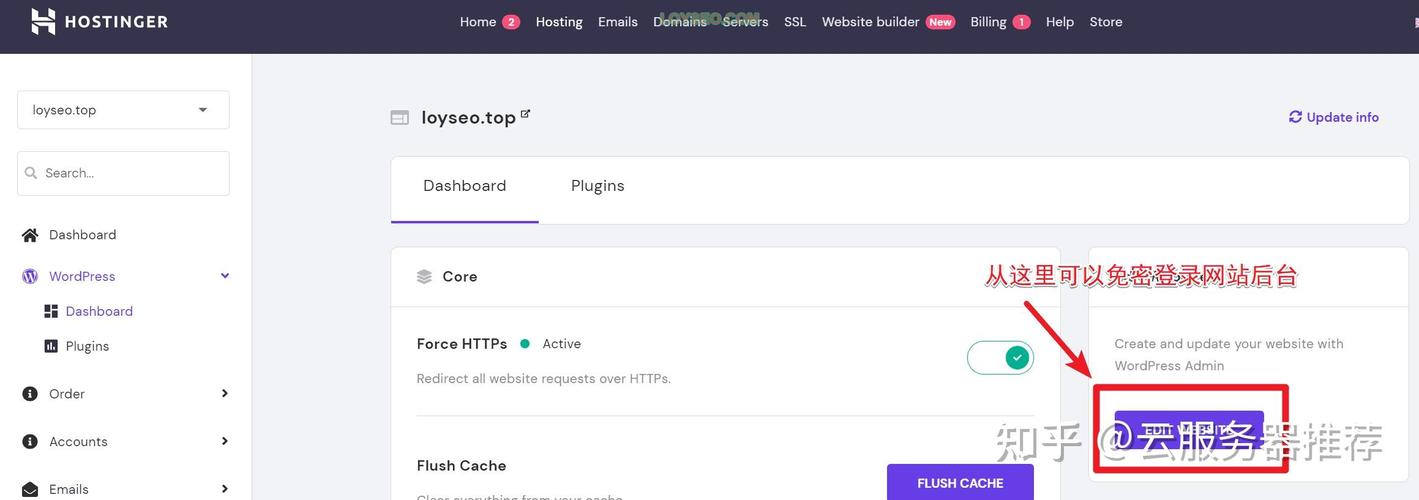Viewport: 1419px width, 500px height.
Task: Open the Billing menu item
Action: tap(988, 22)
